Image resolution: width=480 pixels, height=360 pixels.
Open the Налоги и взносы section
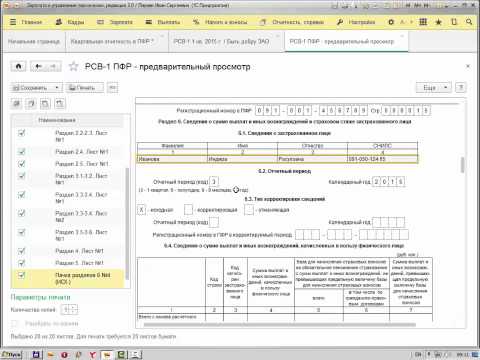click(220, 22)
